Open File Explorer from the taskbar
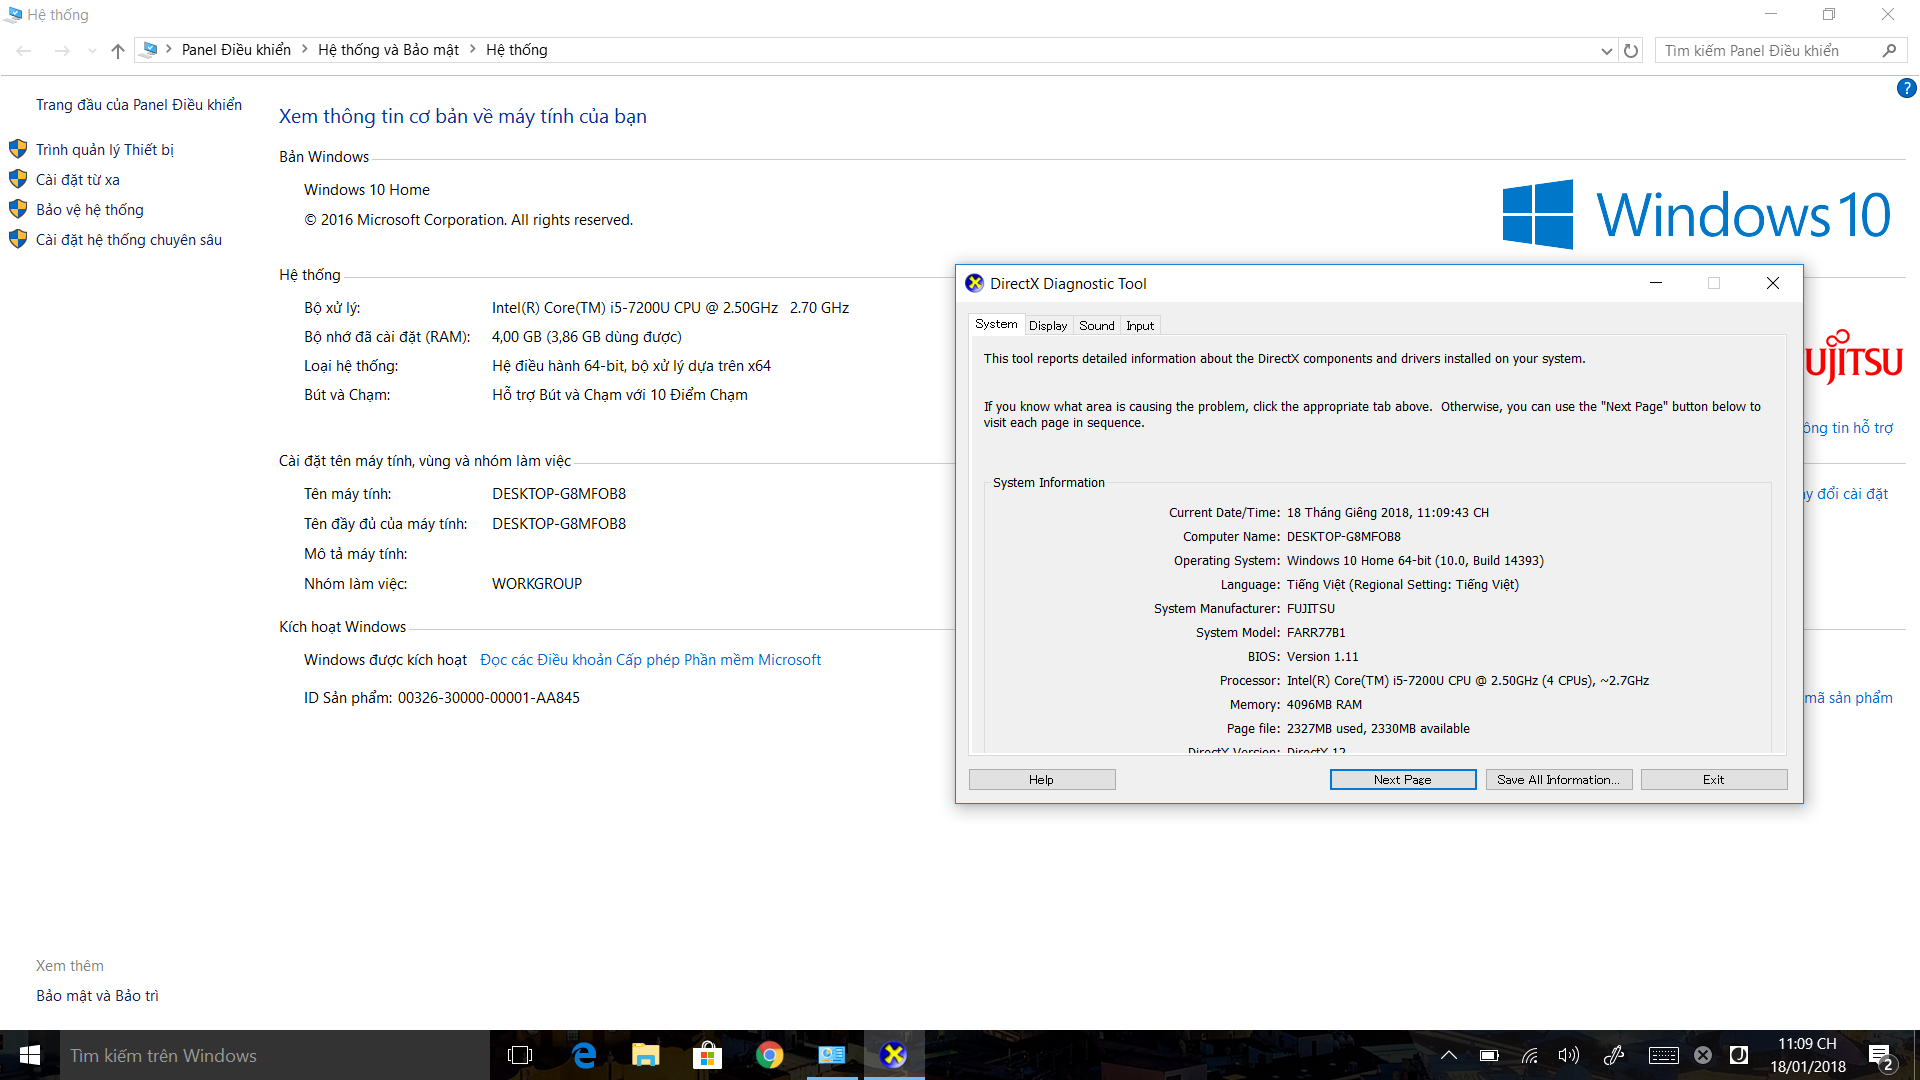The height and width of the screenshot is (1080, 1920). (646, 1055)
